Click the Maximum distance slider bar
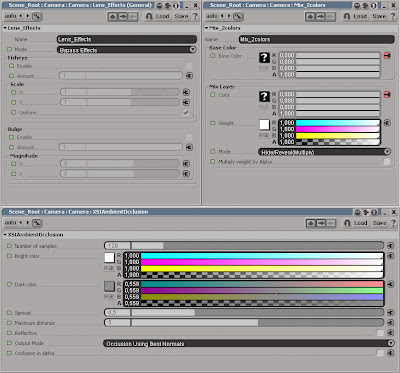Viewport: 400px width, 373px height. coord(257,323)
